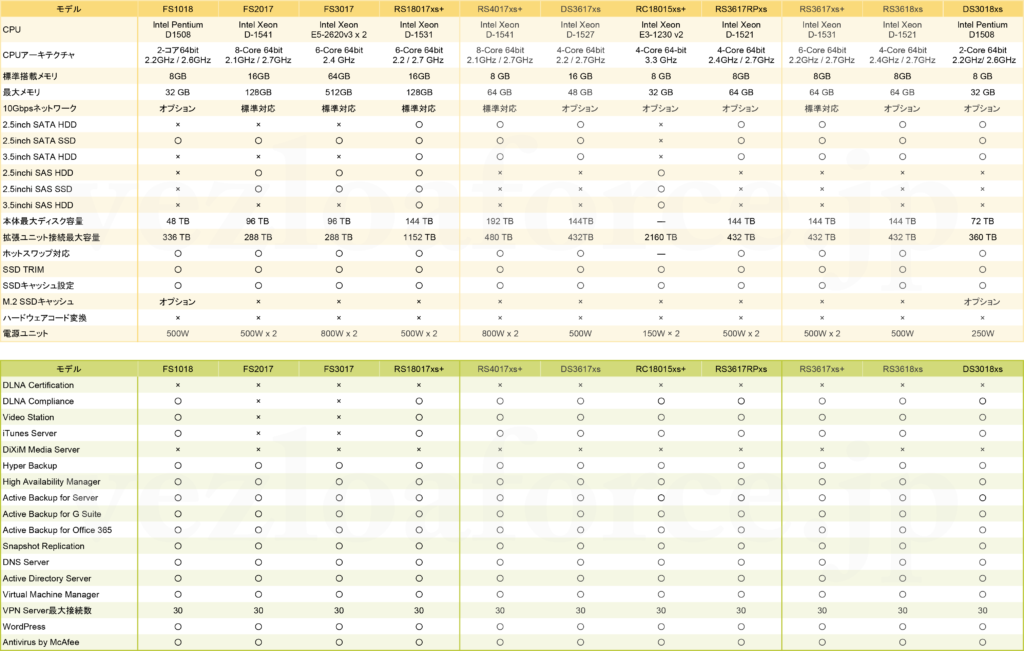
Task: Select the "150W × 2" power supply value
Action: click(x=660, y=334)
